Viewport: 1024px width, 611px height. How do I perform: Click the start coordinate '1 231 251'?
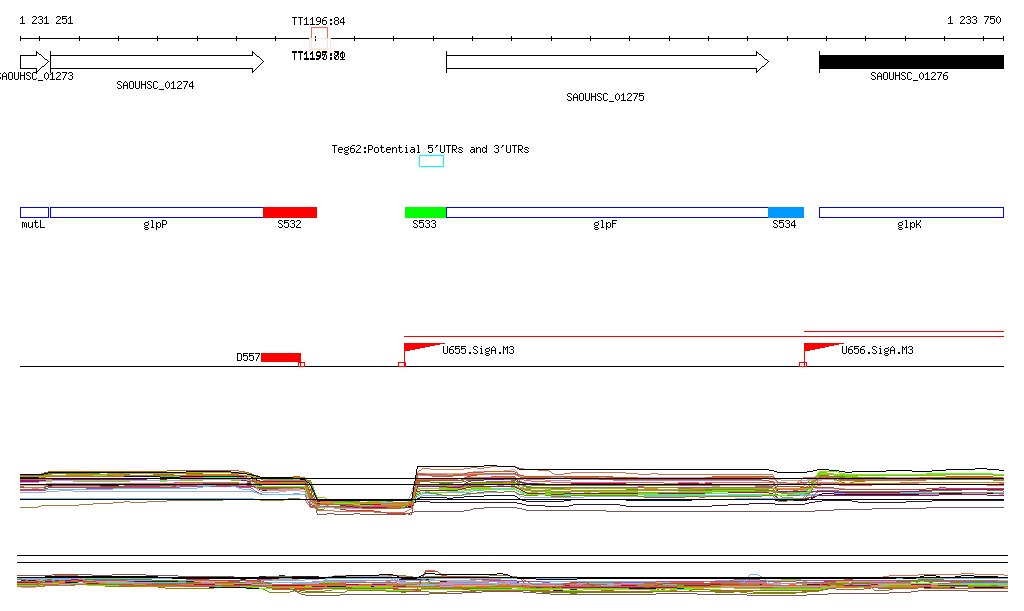coord(46,20)
